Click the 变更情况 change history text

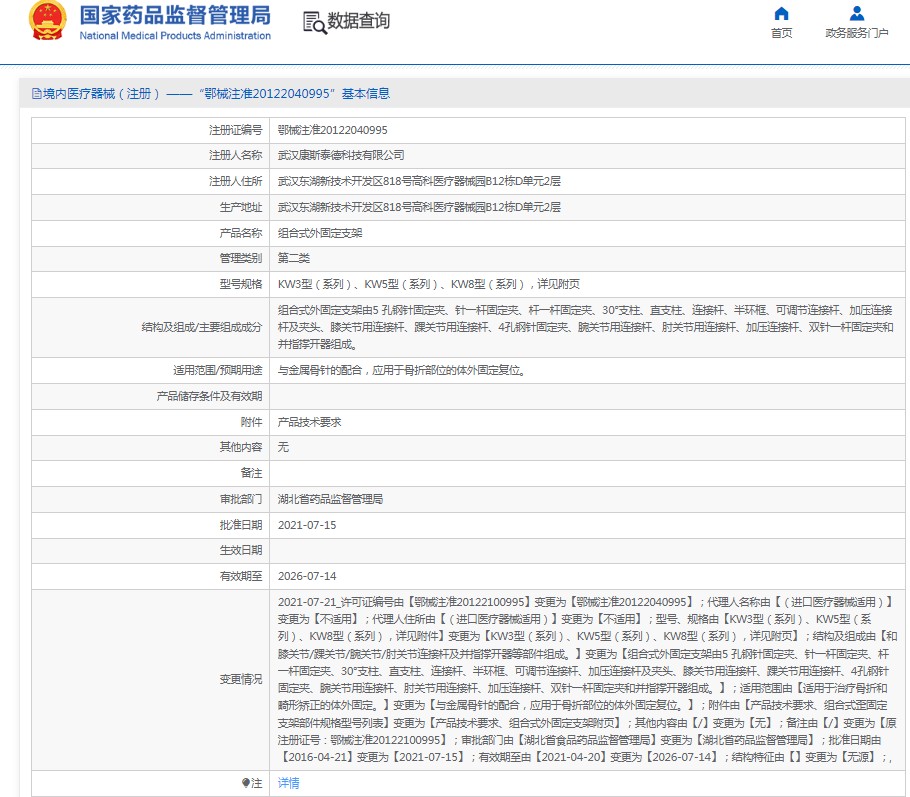pos(587,680)
